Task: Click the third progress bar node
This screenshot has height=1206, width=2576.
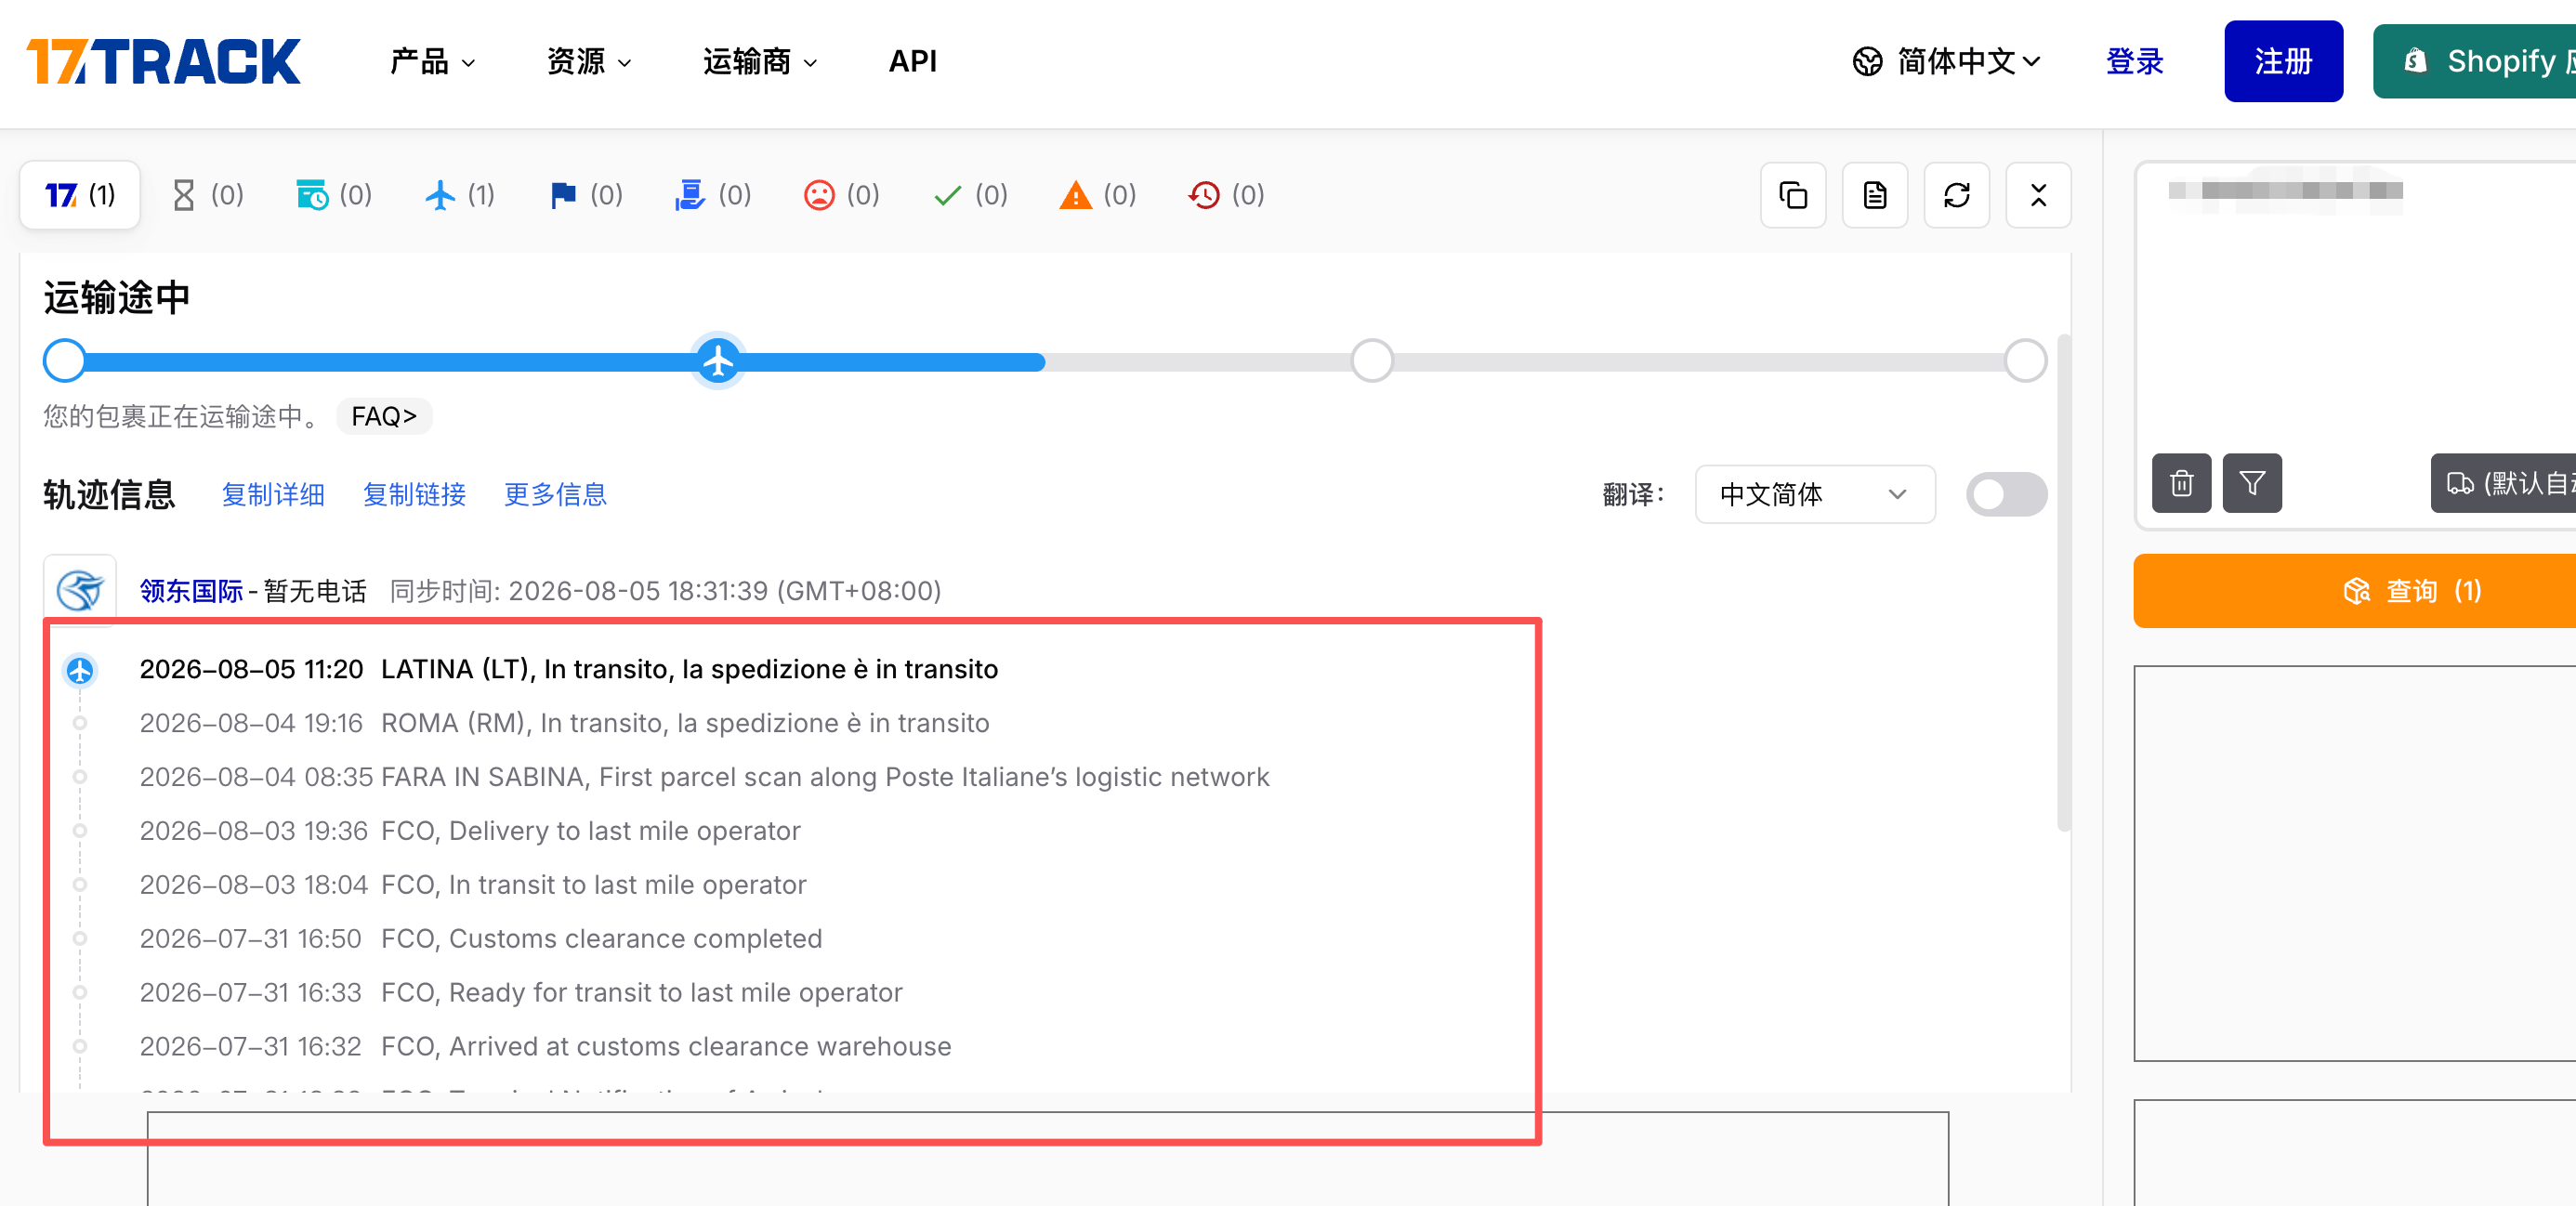Action: click(x=1372, y=361)
